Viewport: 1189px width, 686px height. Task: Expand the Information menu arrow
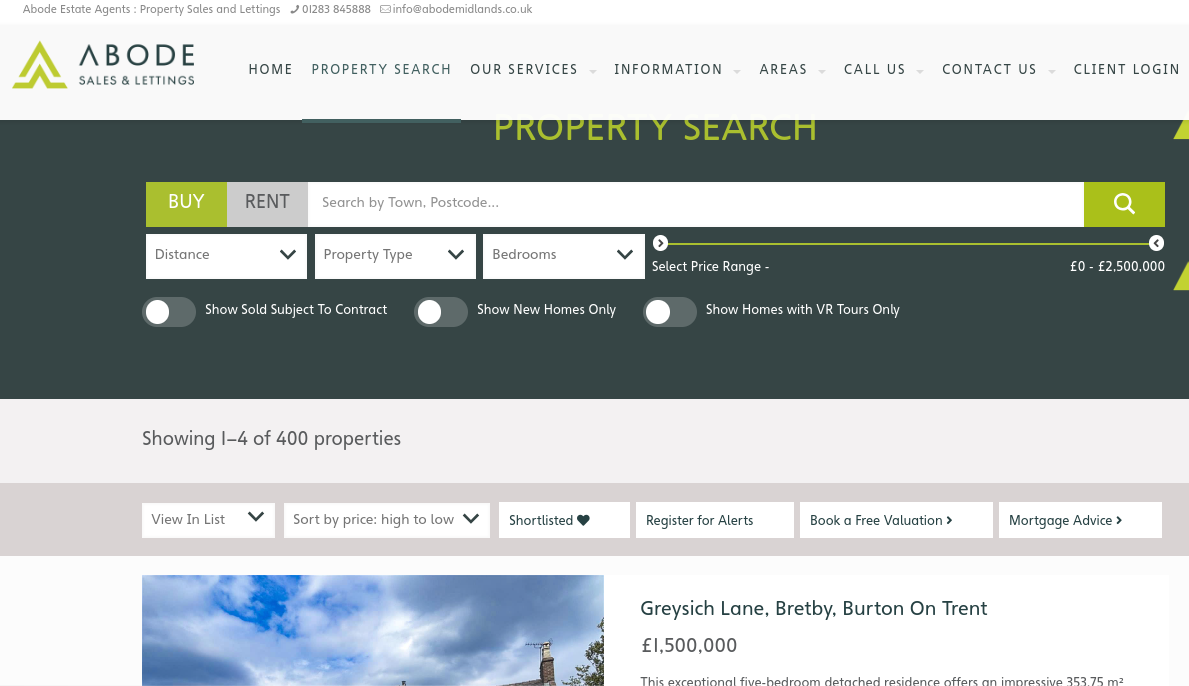[737, 71]
